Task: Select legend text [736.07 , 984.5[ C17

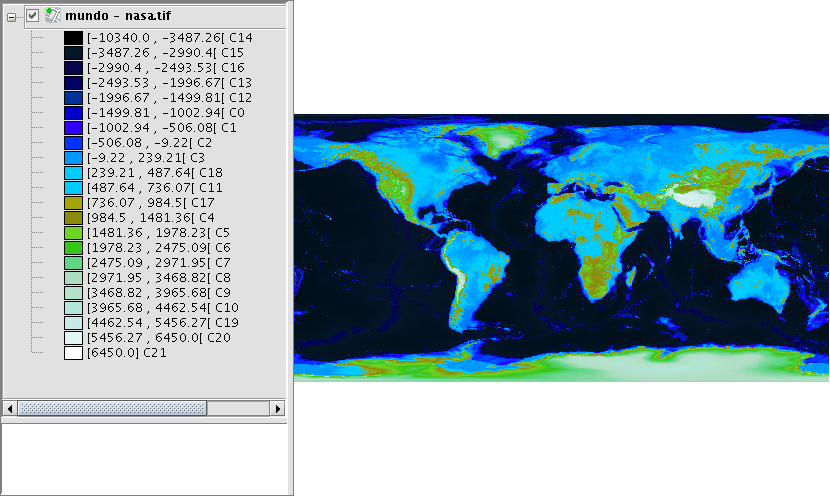Action: click(151, 203)
